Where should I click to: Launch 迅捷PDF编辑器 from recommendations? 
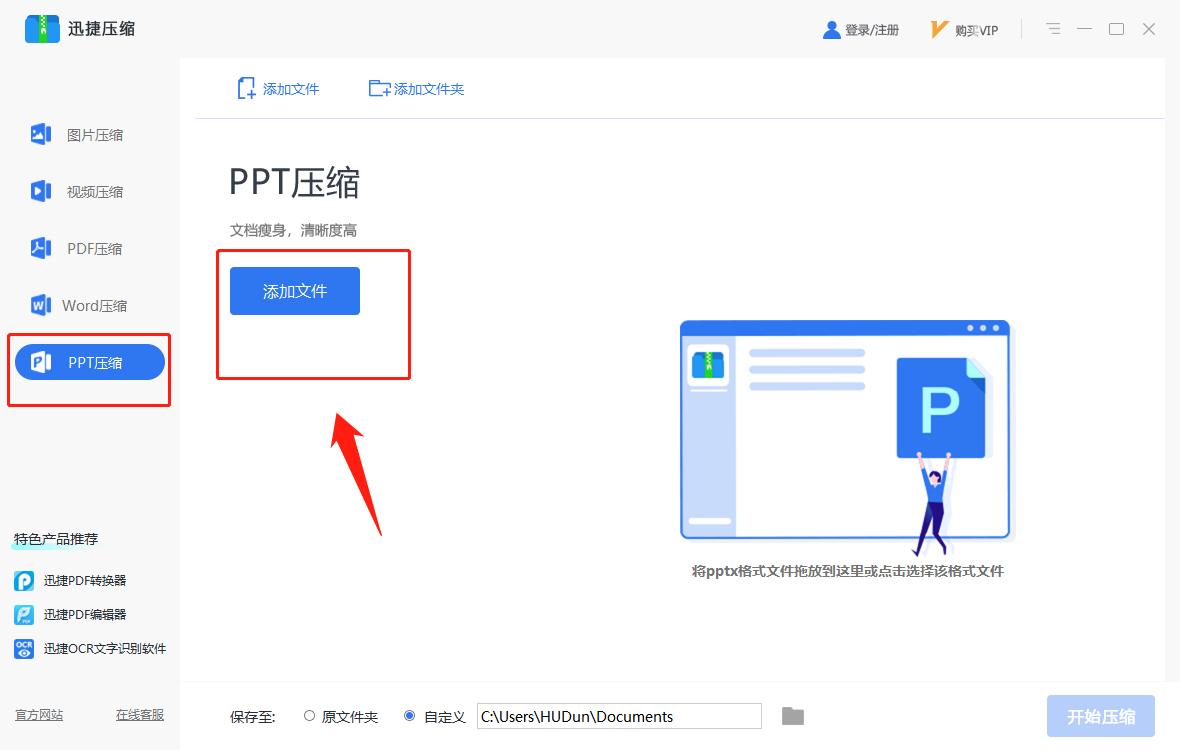click(x=84, y=614)
